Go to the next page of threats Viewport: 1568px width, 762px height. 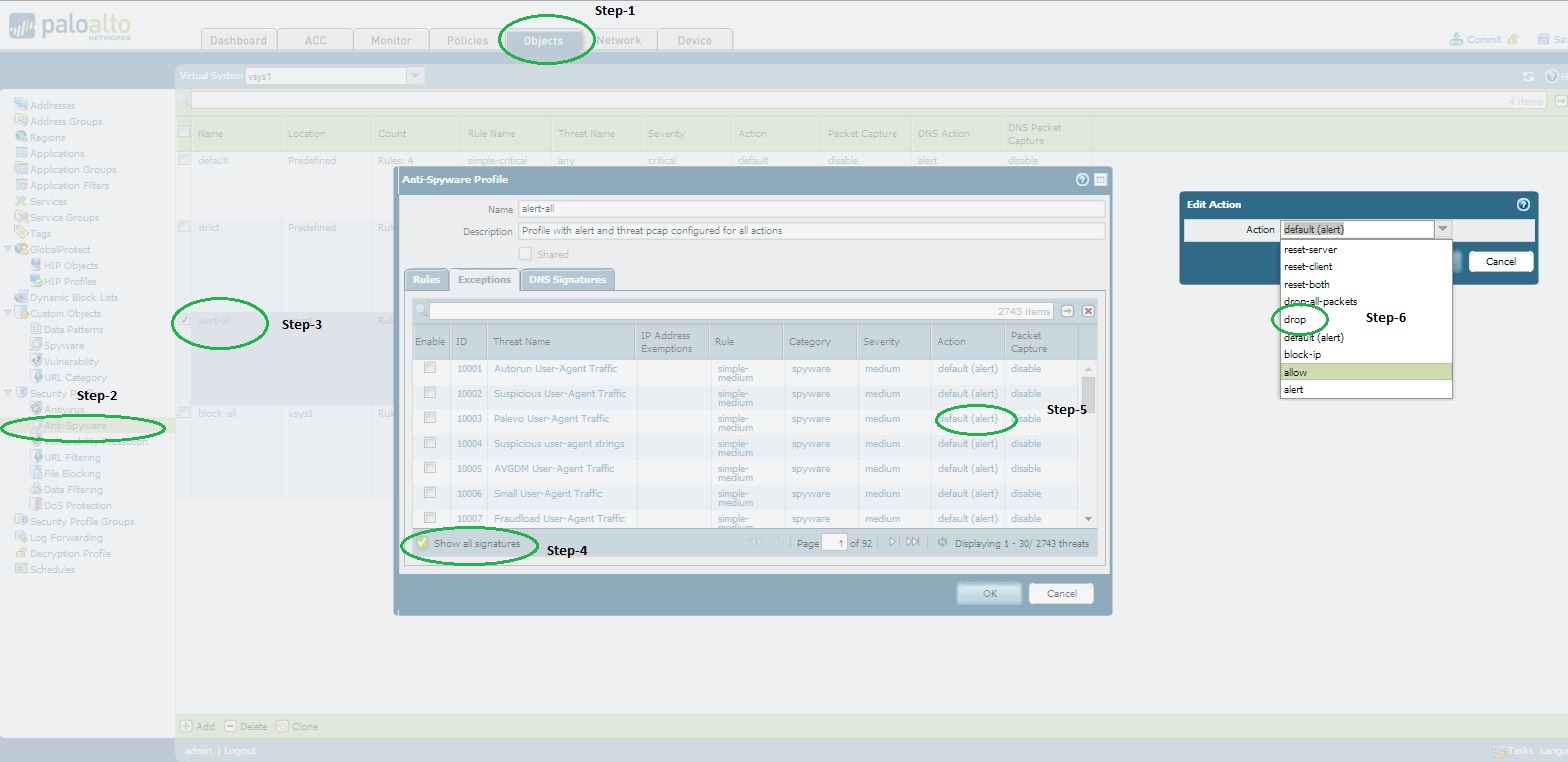[x=892, y=542]
